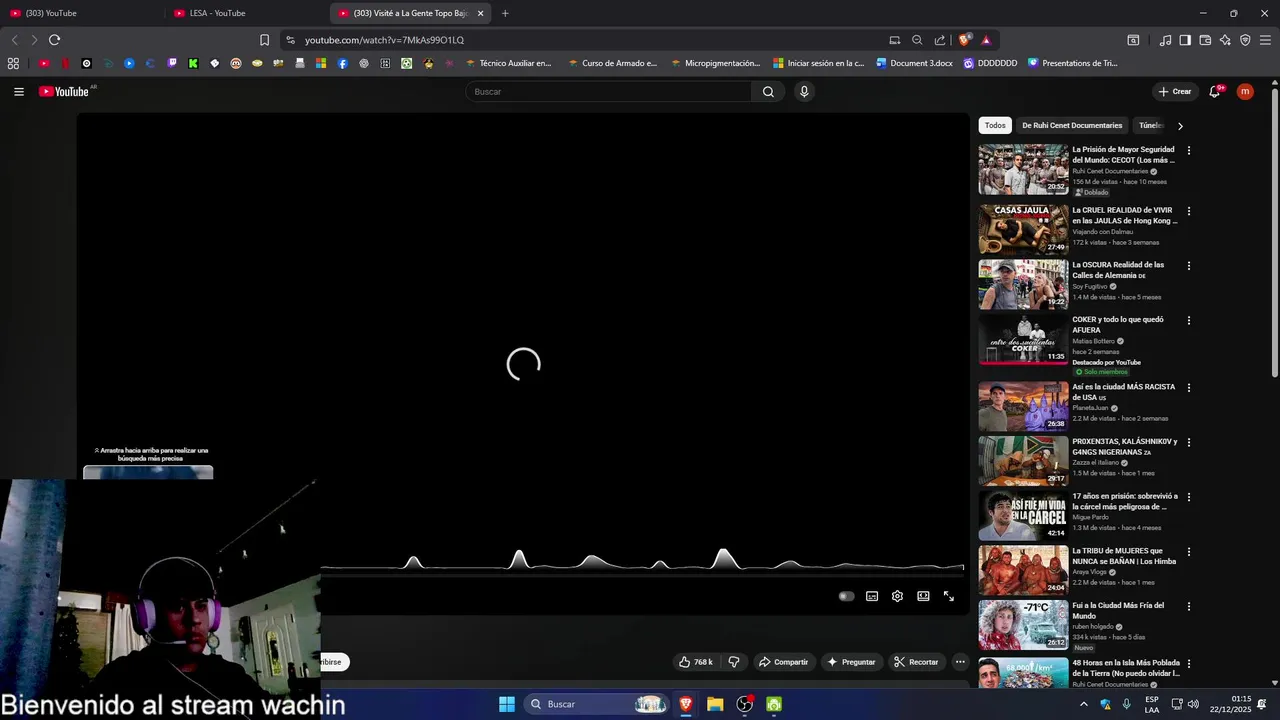Open the video player settings gear
This screenshot has width=1280, height=720.
click(x=897, y=596)
